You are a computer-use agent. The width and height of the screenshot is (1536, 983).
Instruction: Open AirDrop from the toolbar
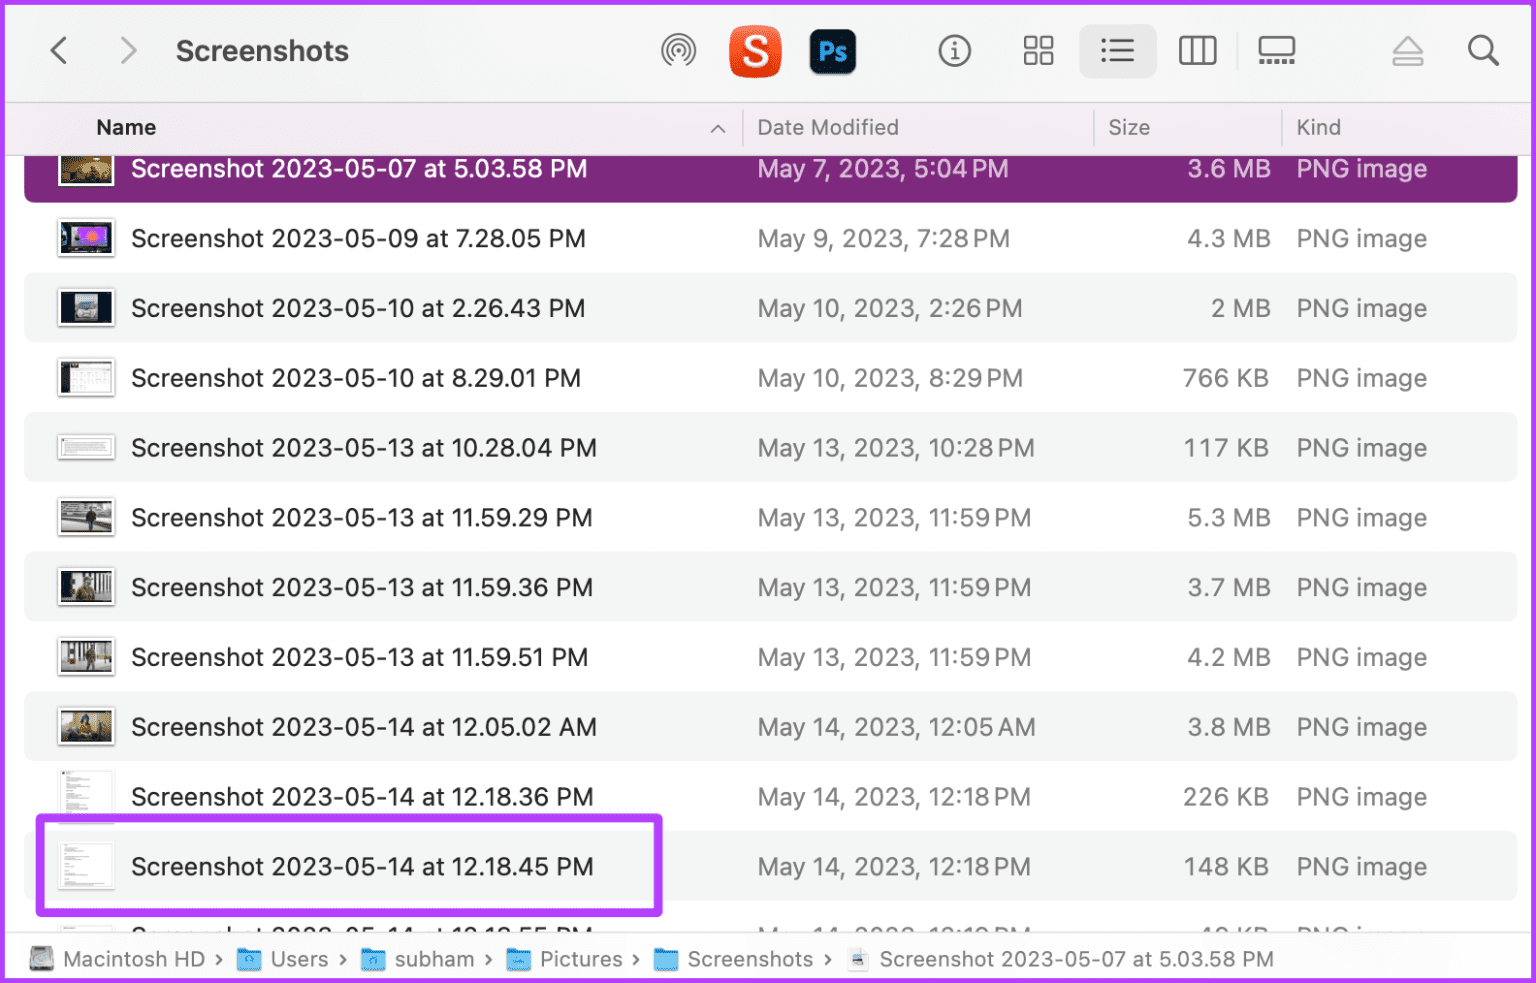(678, 51)
